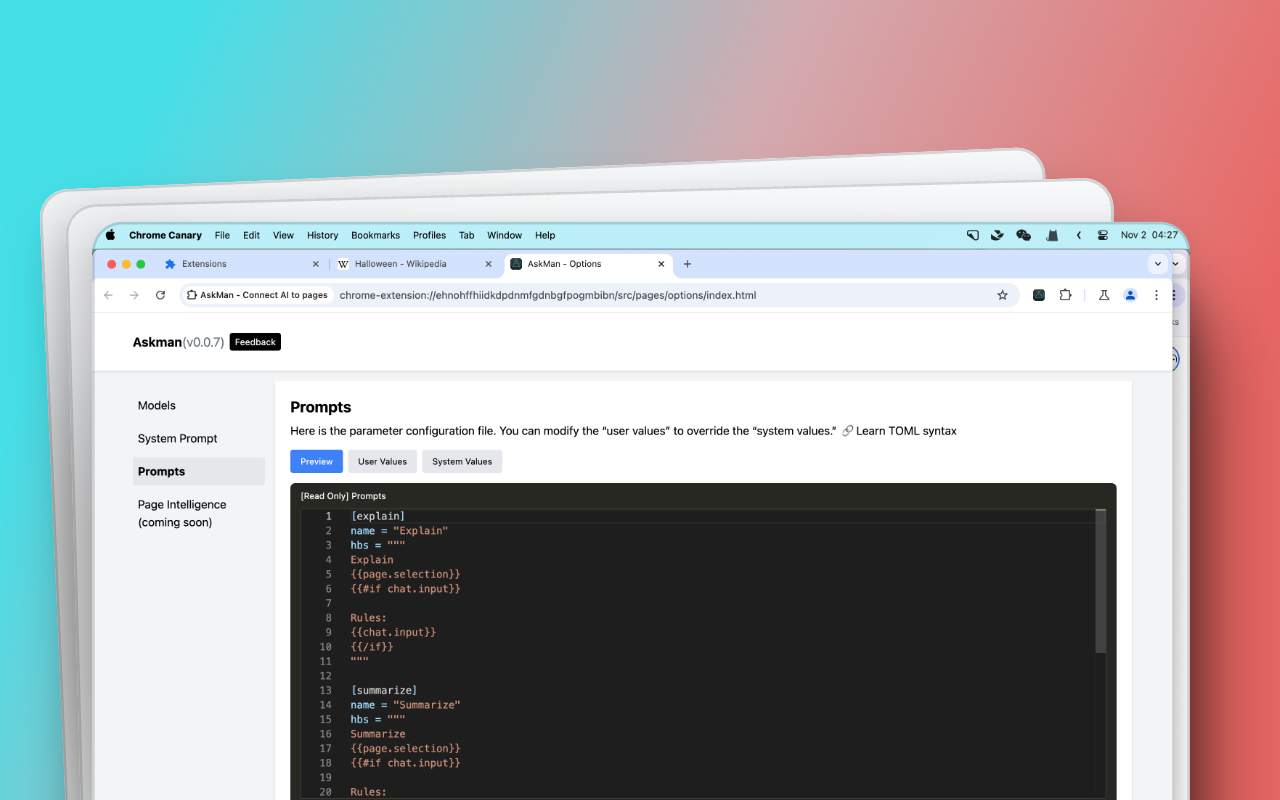The height and width of the screenshot is (800, 1280).
Task: Go forward to the next page
Action: 134,295
